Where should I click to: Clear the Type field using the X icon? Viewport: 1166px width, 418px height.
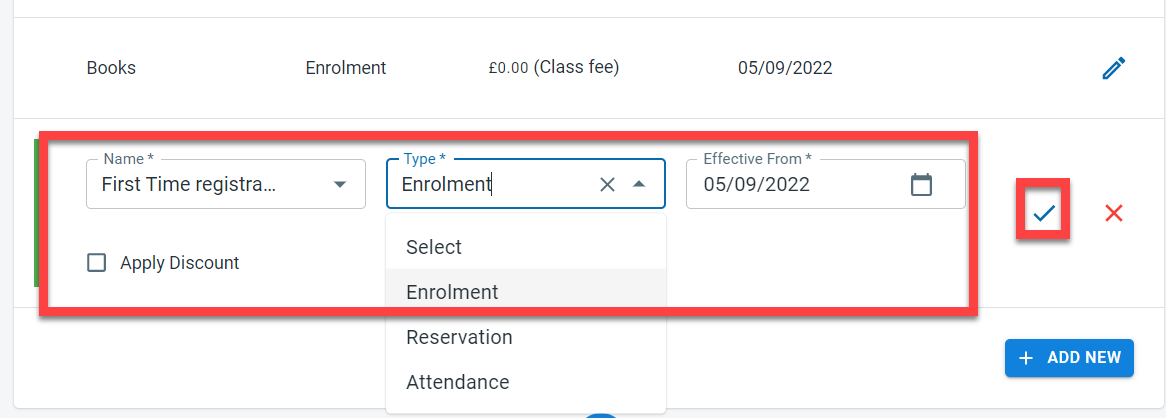coord(607,184)
